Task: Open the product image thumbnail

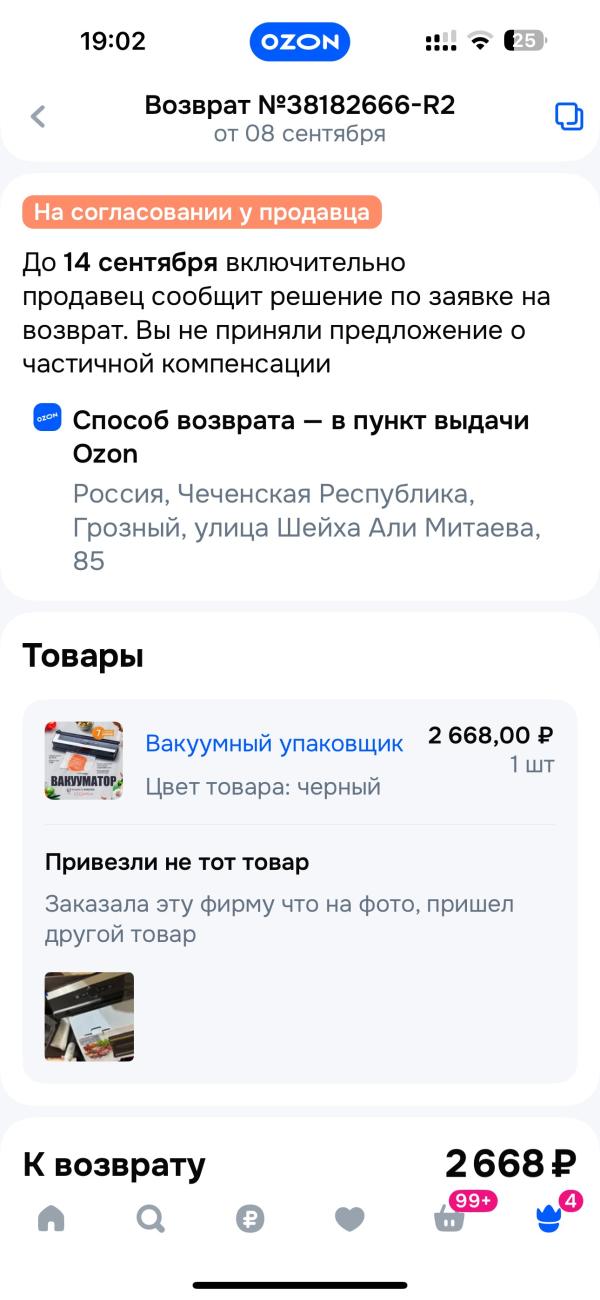Action: (83, 761)
